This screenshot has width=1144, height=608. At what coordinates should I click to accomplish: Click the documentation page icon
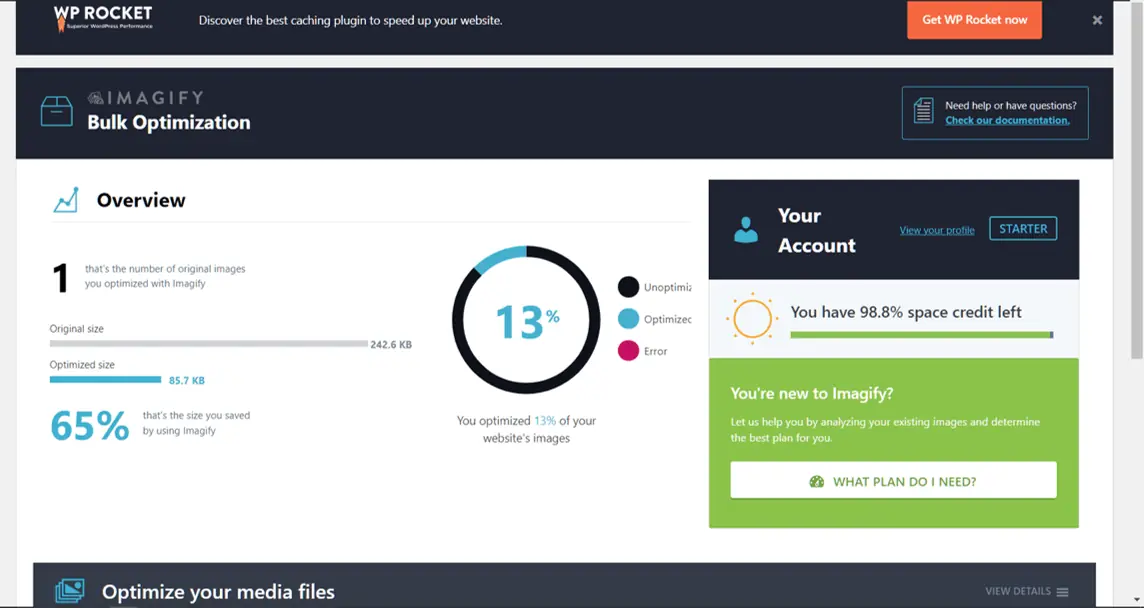[x=924, y=112]
